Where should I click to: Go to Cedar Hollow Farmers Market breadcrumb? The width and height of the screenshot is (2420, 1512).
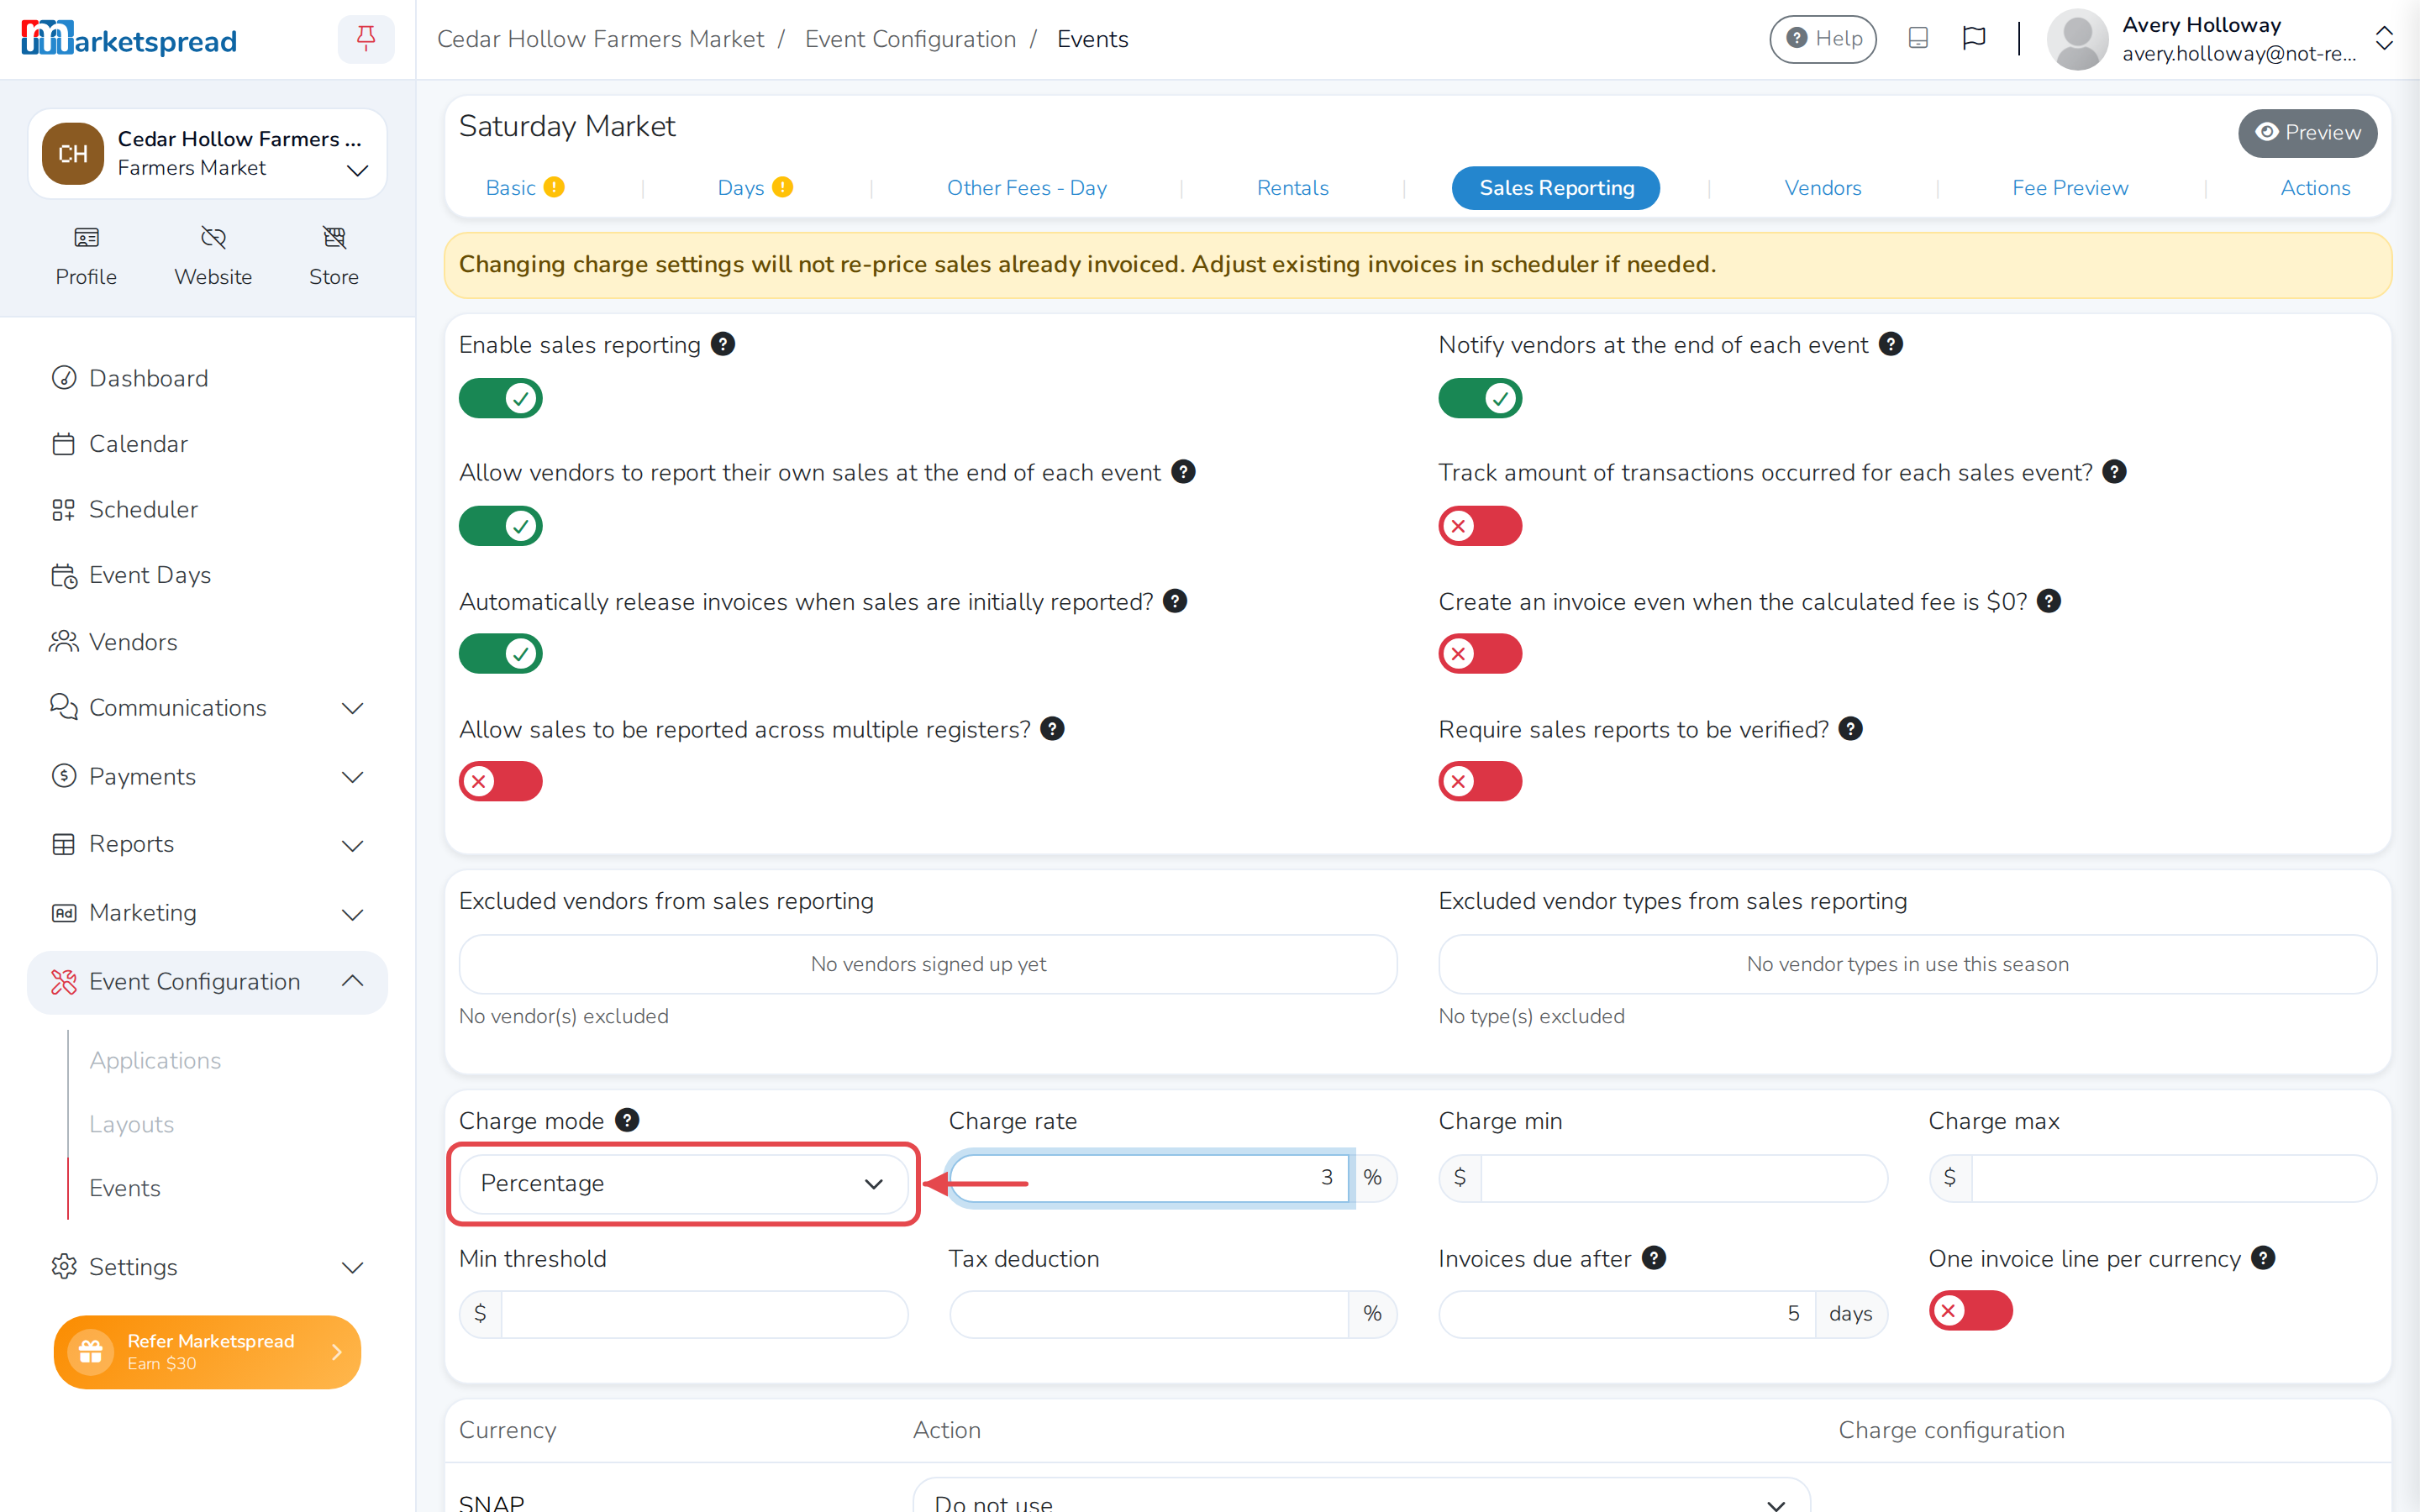pyautogui.click(x=600, y=39)
